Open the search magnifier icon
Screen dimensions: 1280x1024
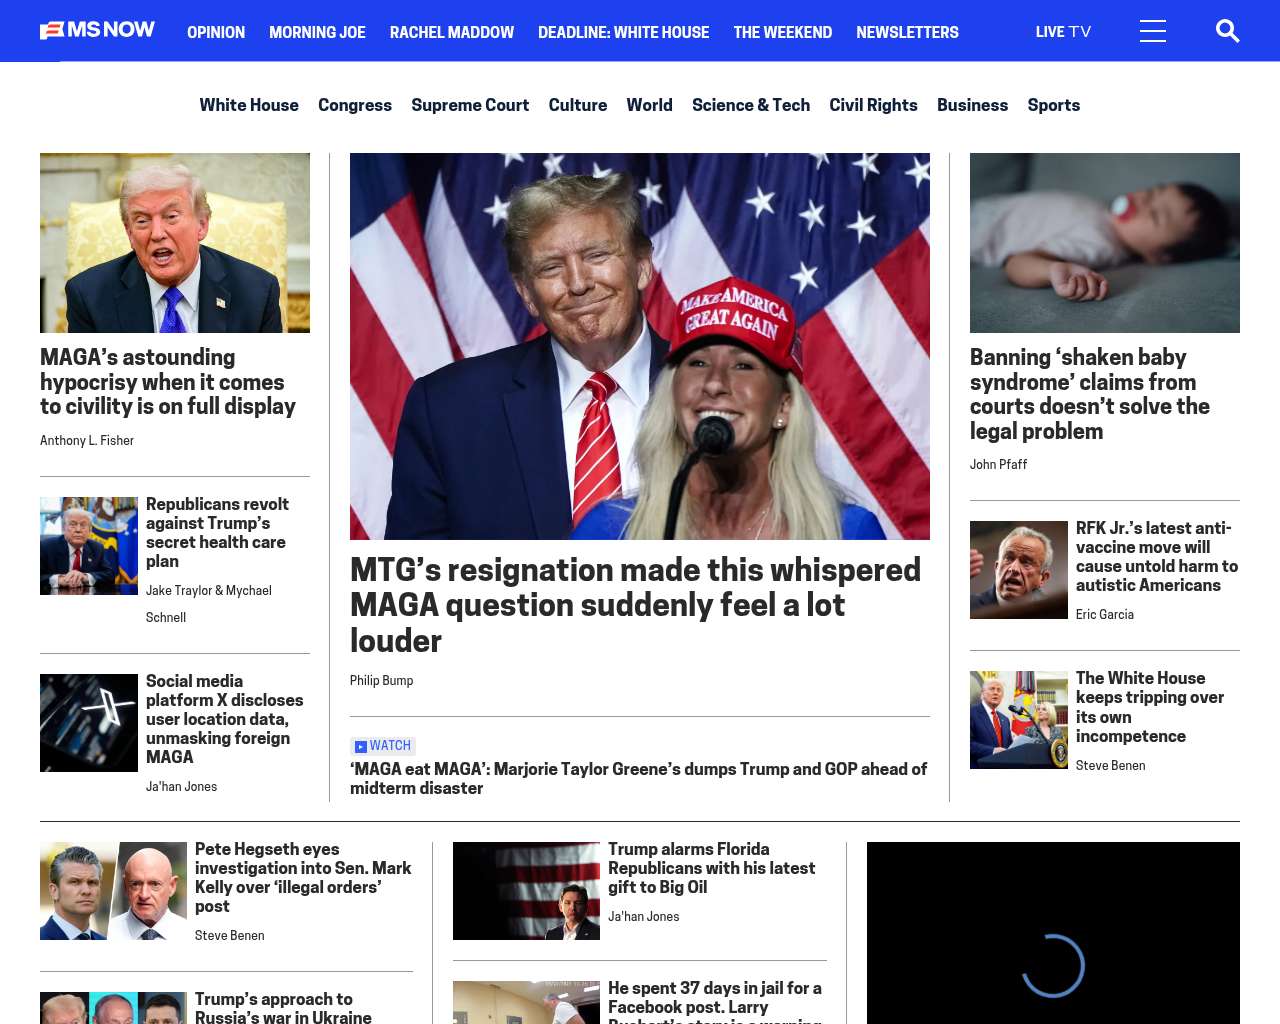(1227, 31)
